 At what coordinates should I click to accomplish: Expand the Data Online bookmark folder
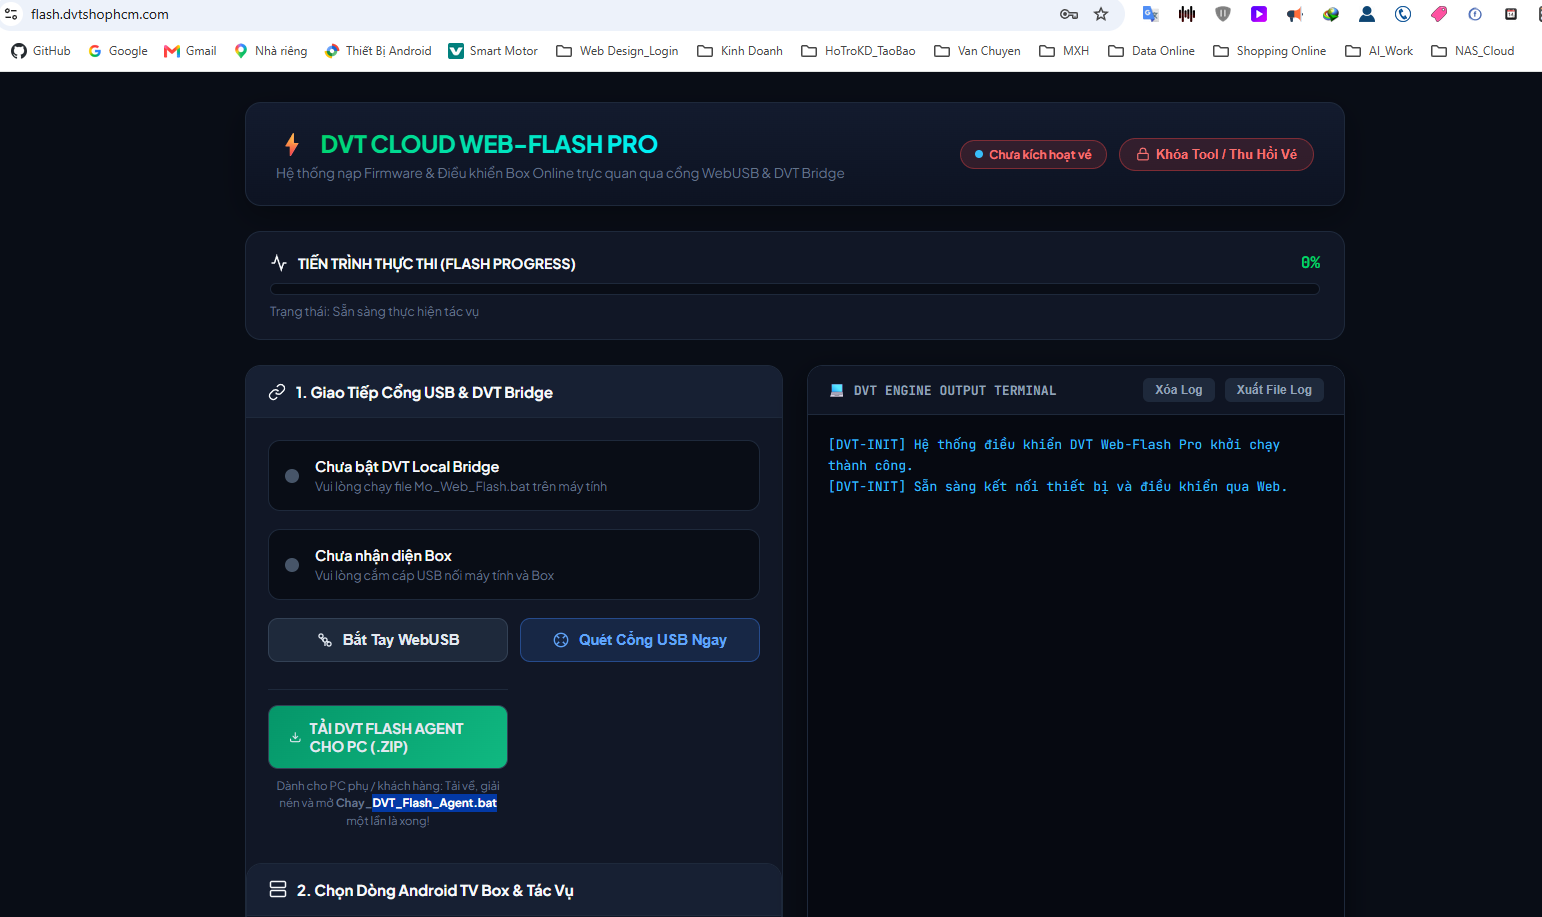pyautogui.click(x=1151, y=51)
